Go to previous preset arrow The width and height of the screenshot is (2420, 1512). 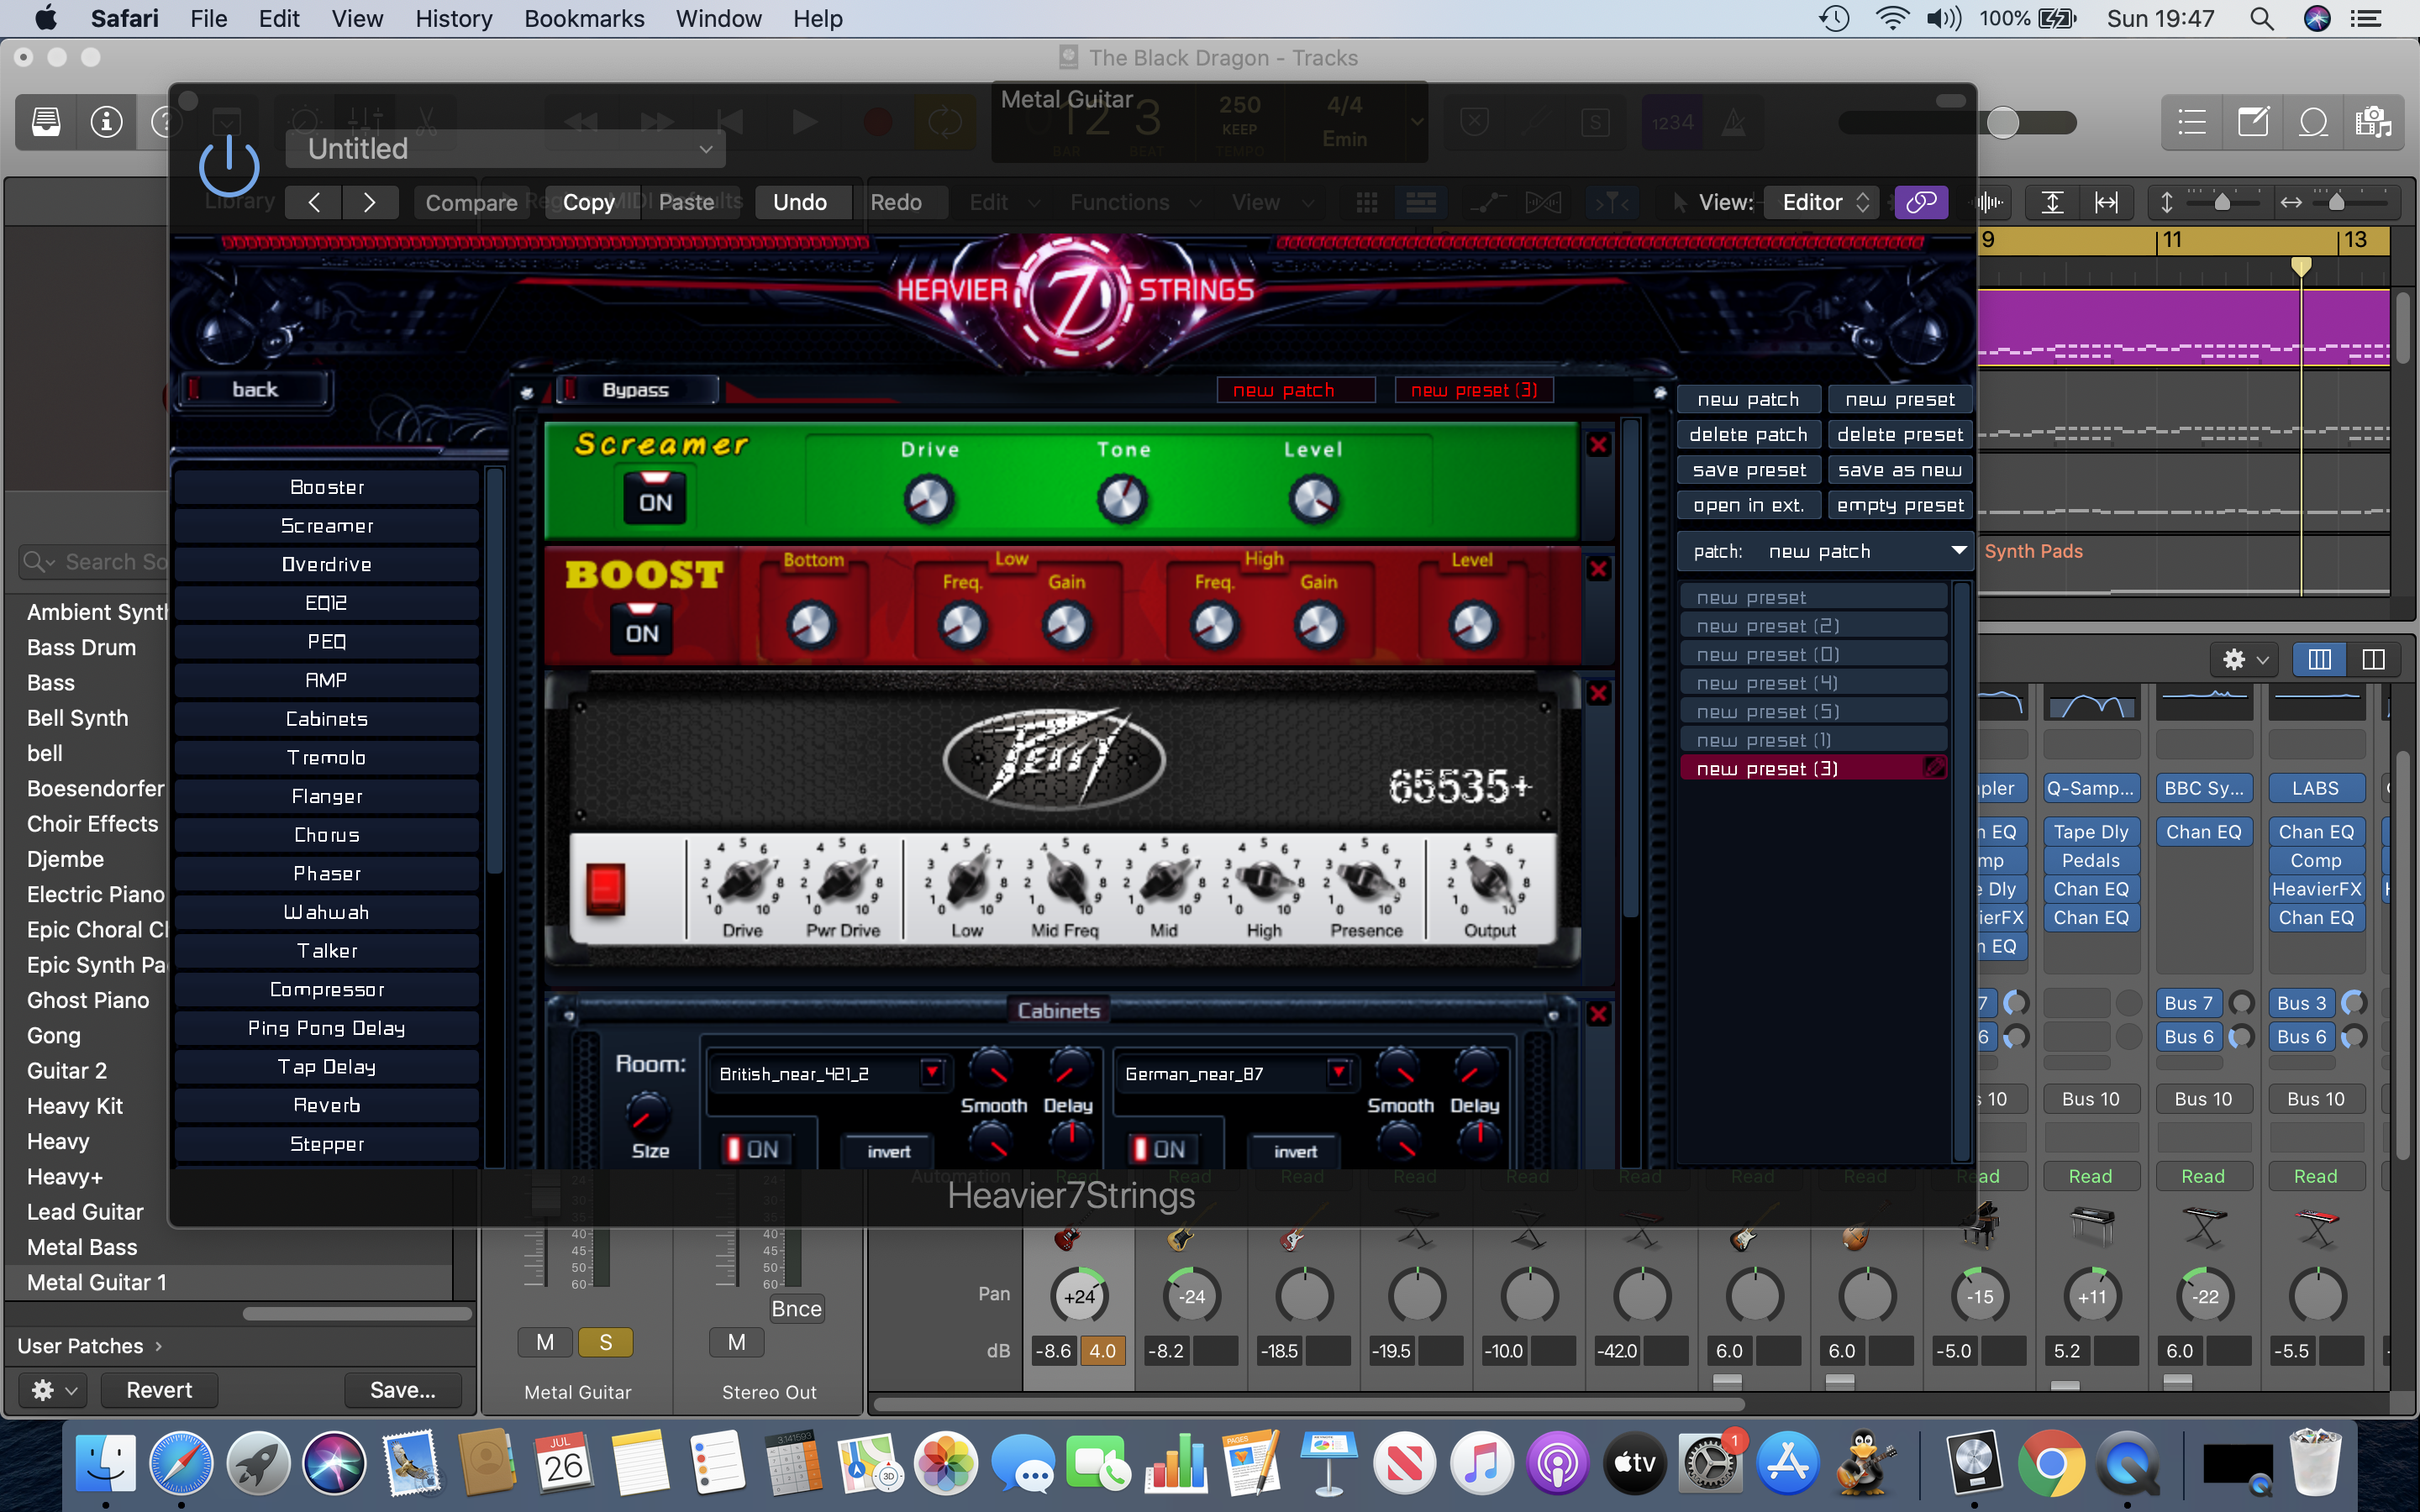coord(314,202)
